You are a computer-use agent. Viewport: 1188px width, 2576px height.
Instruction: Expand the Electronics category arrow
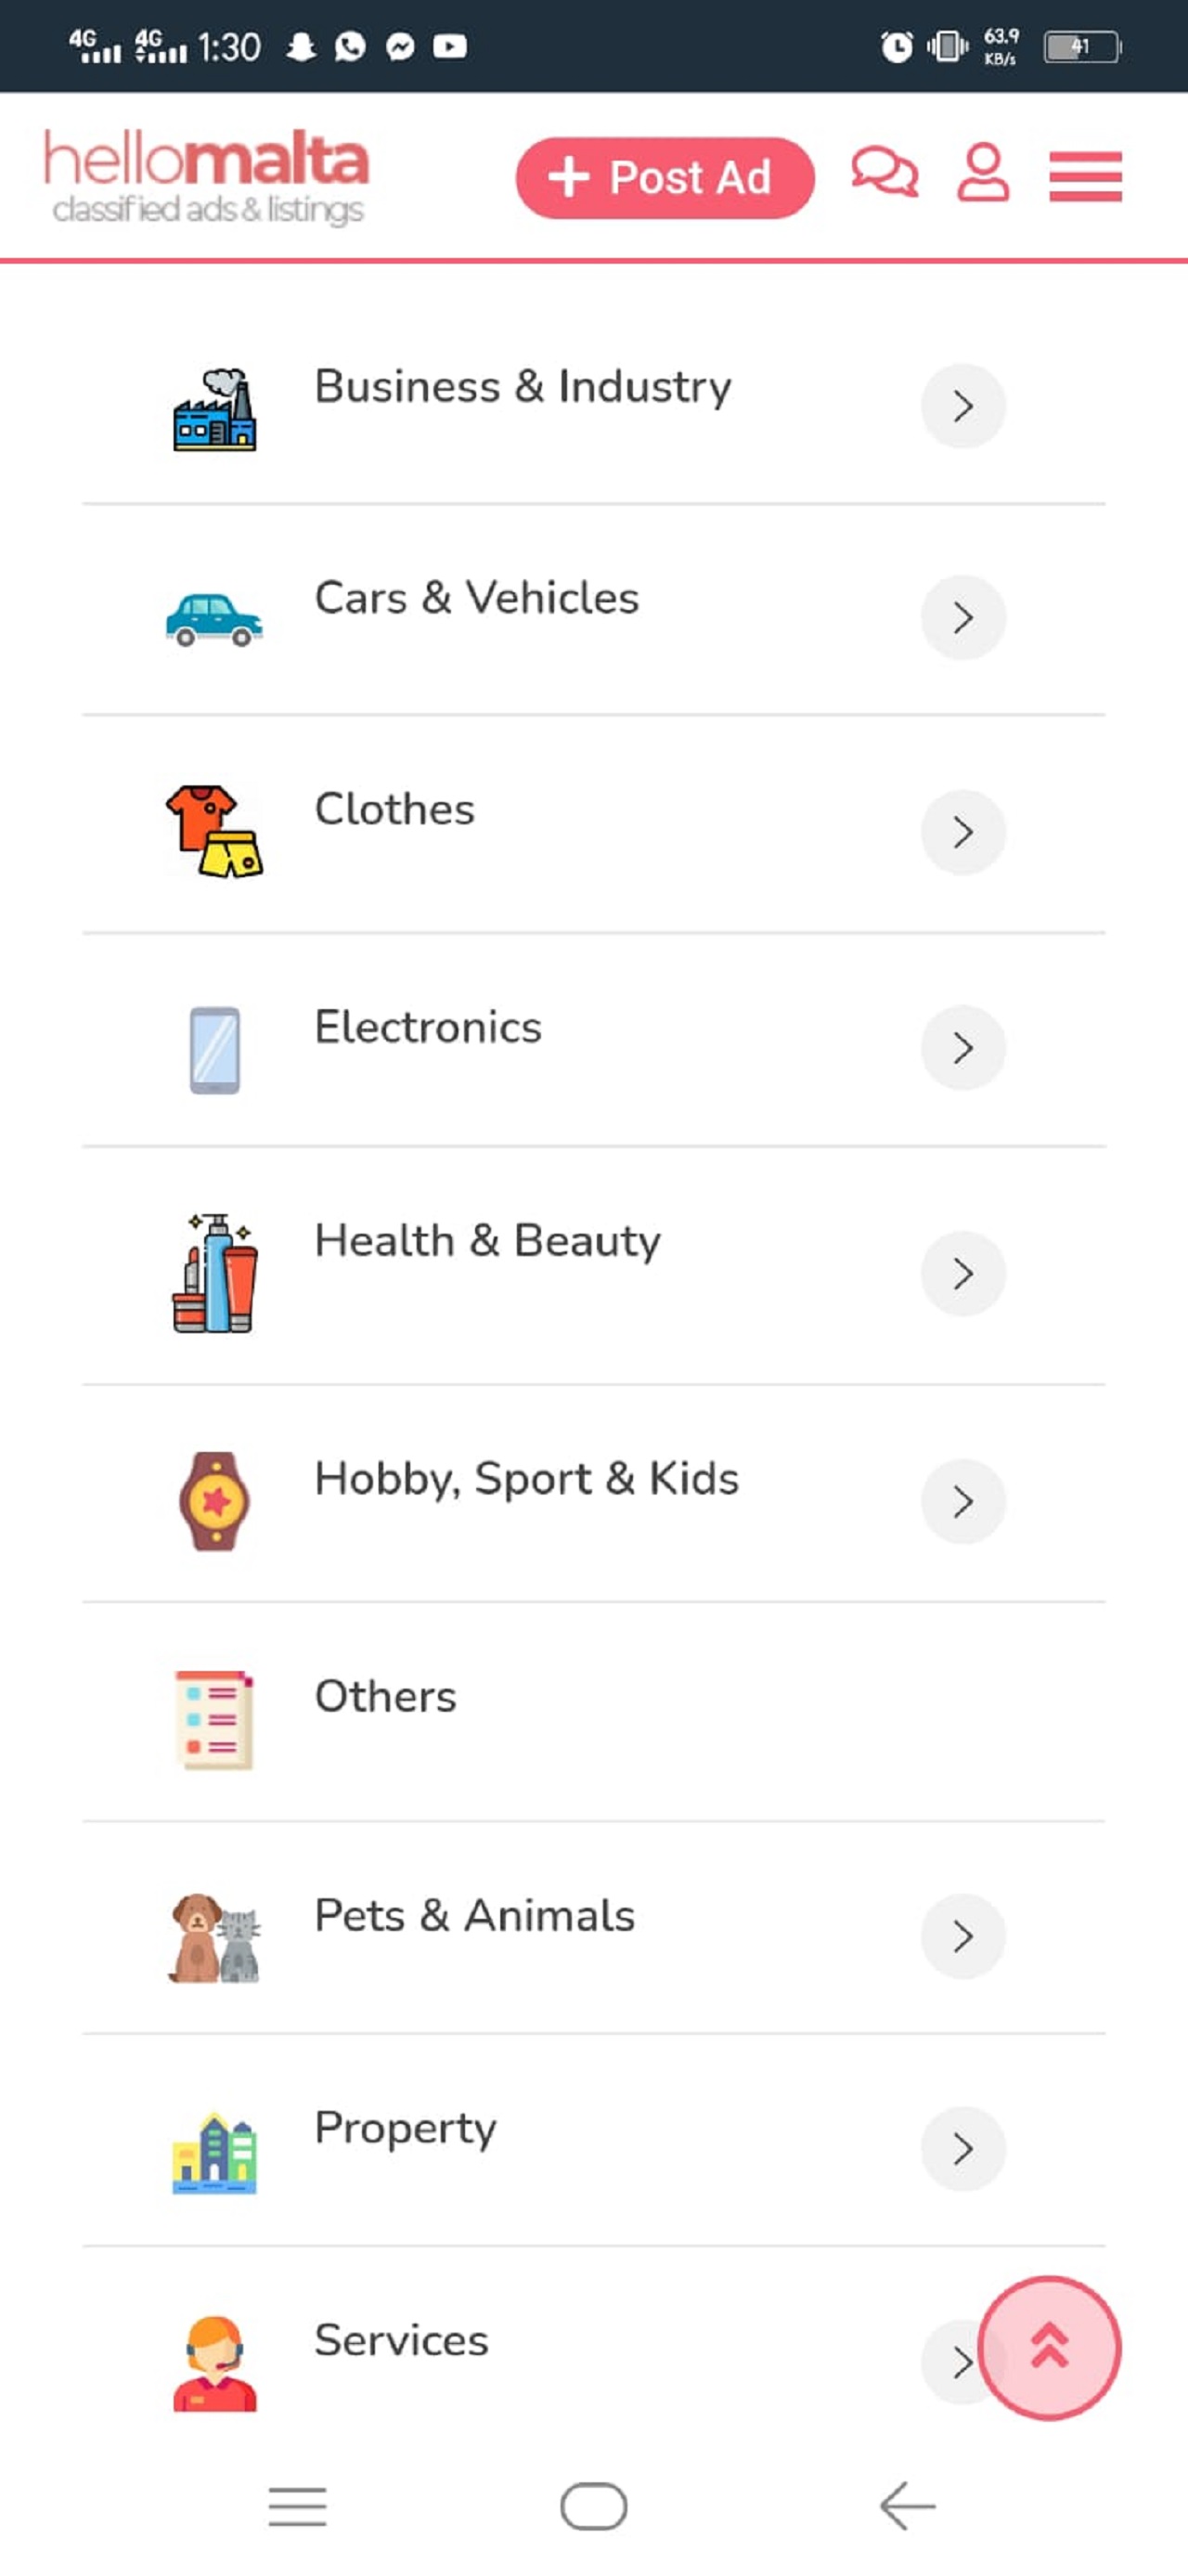click(962, 1047)
